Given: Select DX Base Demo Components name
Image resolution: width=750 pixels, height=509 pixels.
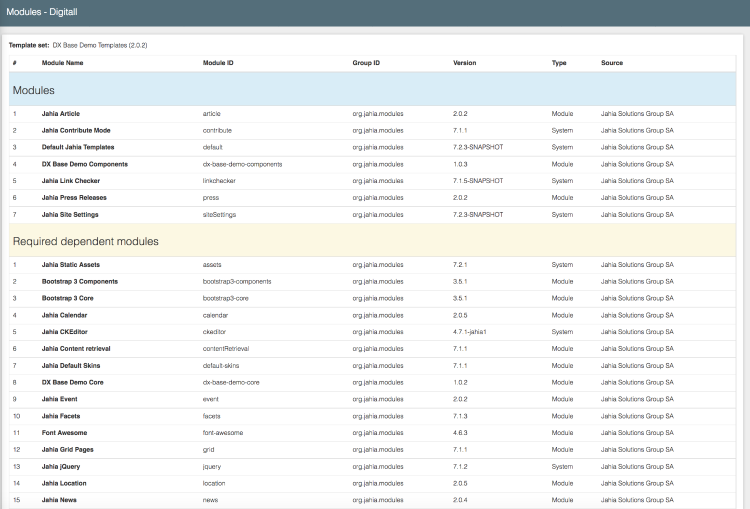Looking at the screenshot, I should tap(85, 164).
